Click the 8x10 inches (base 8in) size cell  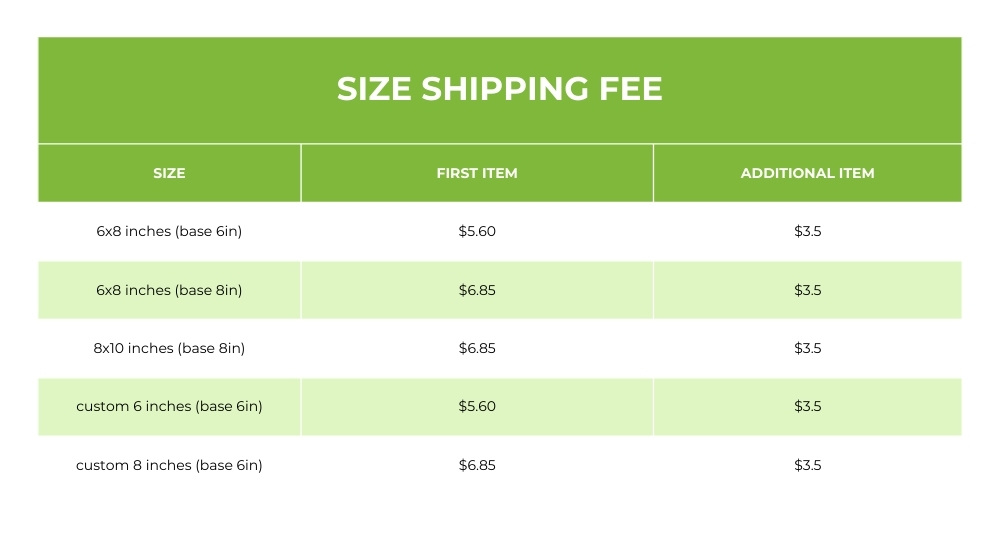pyautogui.click(x=169, y=348)
